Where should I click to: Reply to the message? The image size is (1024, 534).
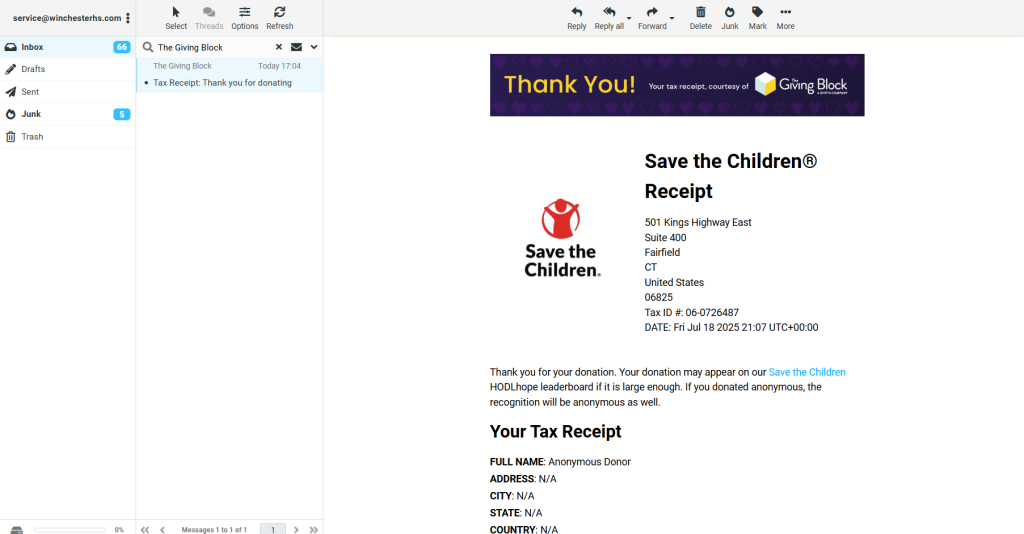point(577,18)
